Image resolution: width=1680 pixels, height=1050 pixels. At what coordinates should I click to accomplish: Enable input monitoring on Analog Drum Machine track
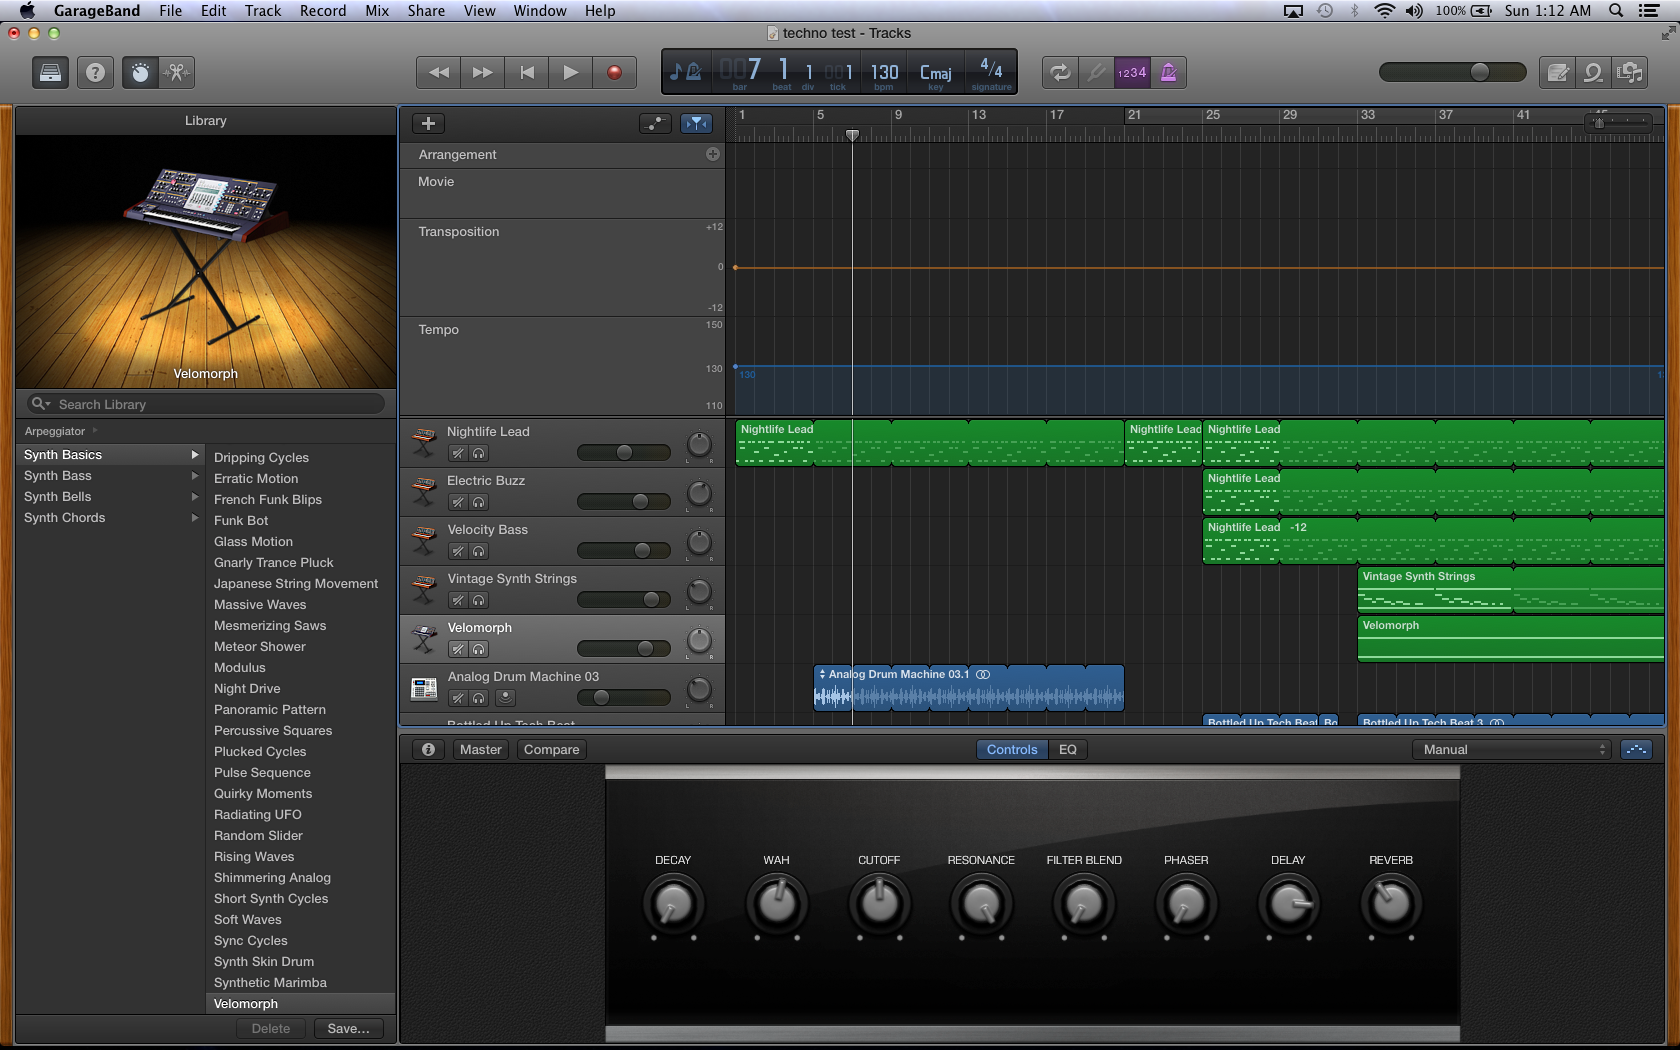pos(505,698)
